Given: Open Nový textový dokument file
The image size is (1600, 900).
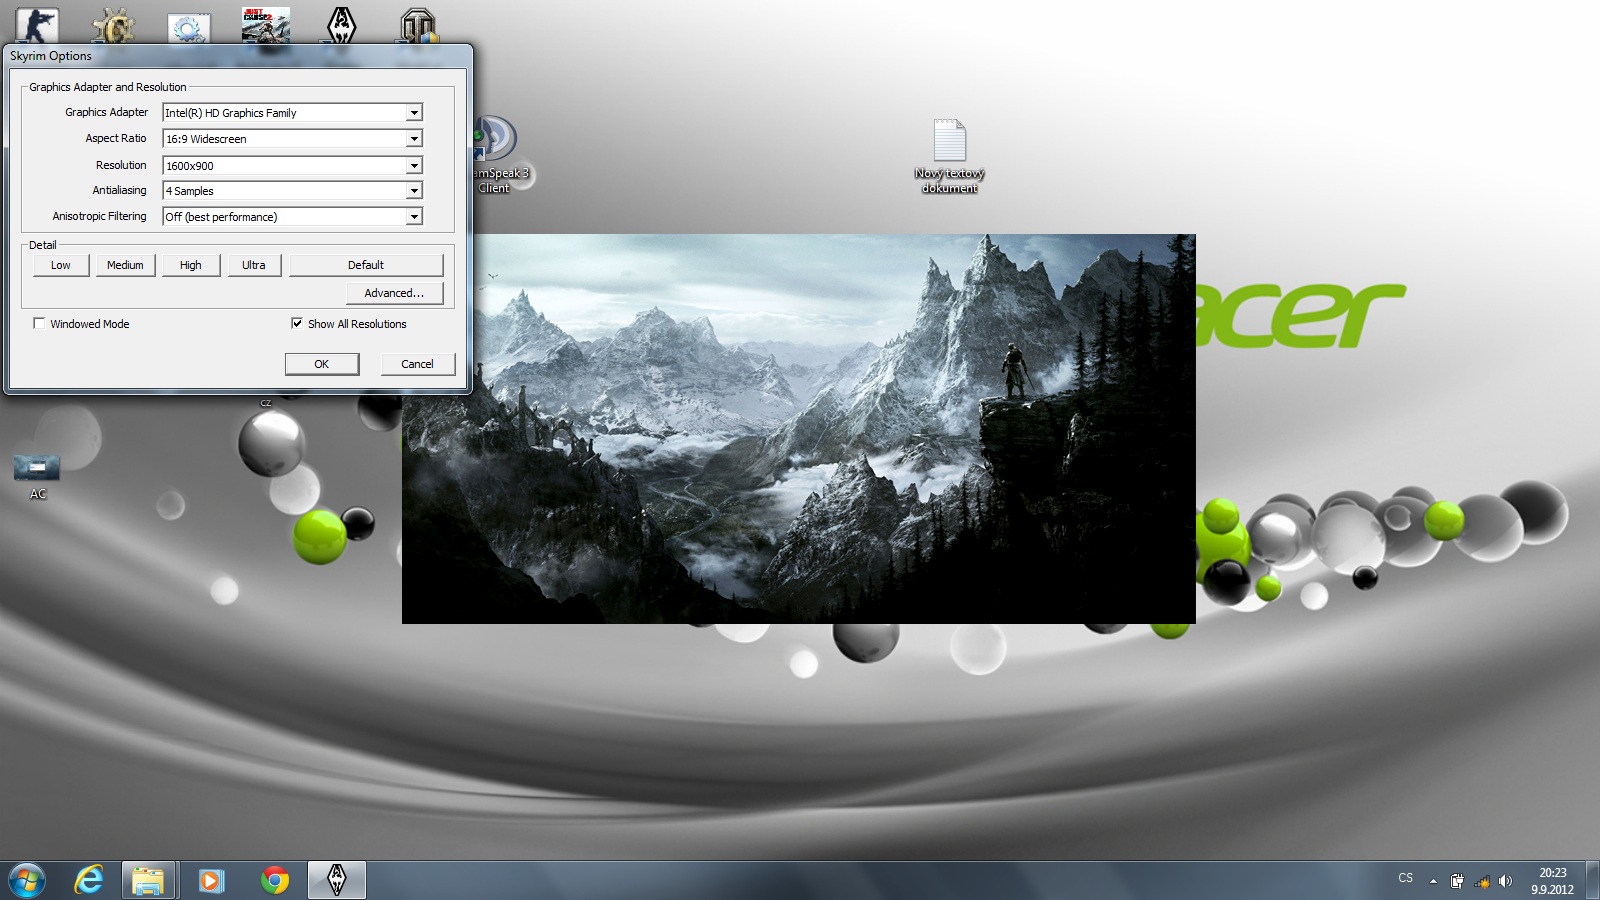Looking at the screenshot, I should [950, 156].
